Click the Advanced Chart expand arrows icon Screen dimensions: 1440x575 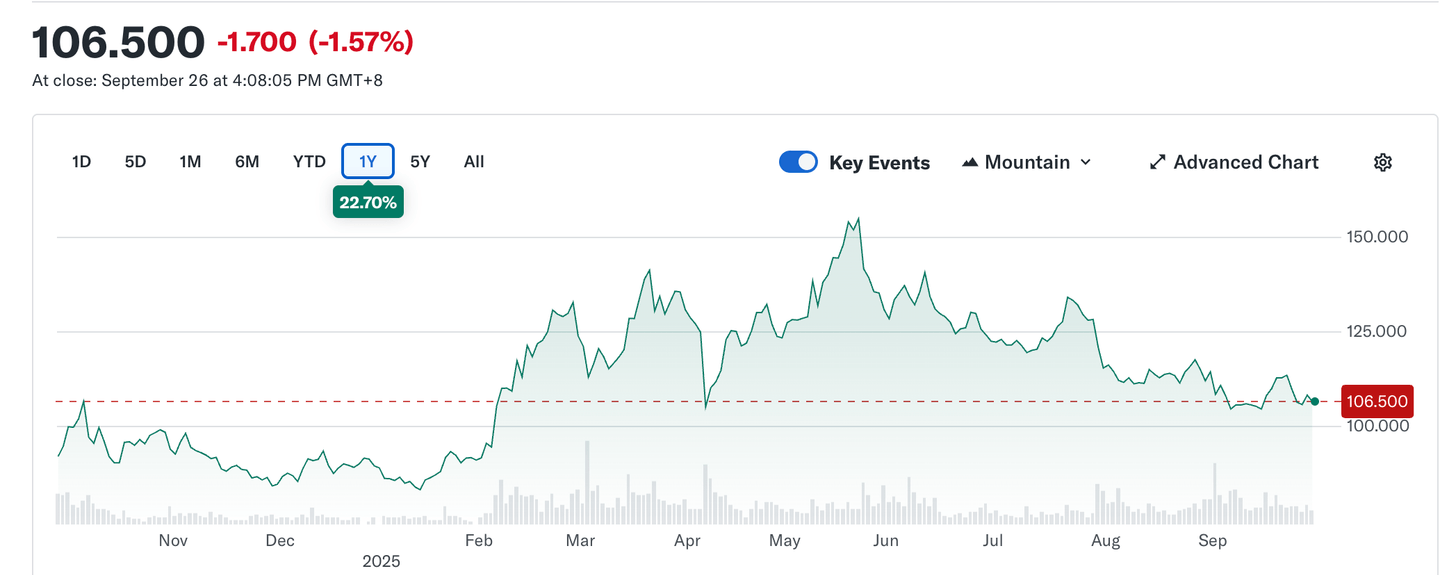[x=1157, y=162]
